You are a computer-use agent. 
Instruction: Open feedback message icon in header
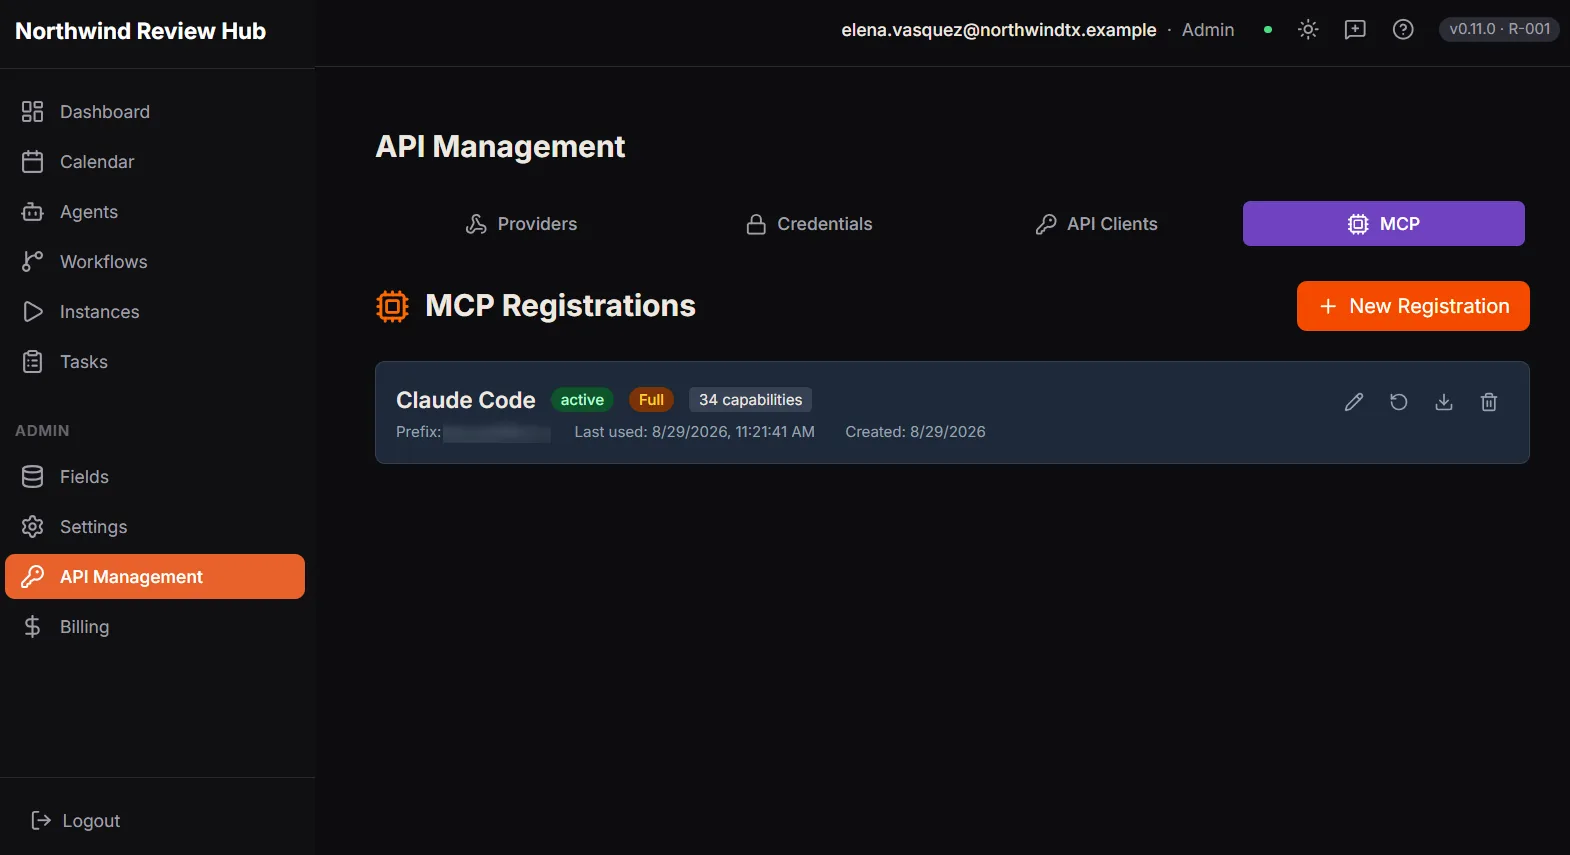(x=1355, y=30)
